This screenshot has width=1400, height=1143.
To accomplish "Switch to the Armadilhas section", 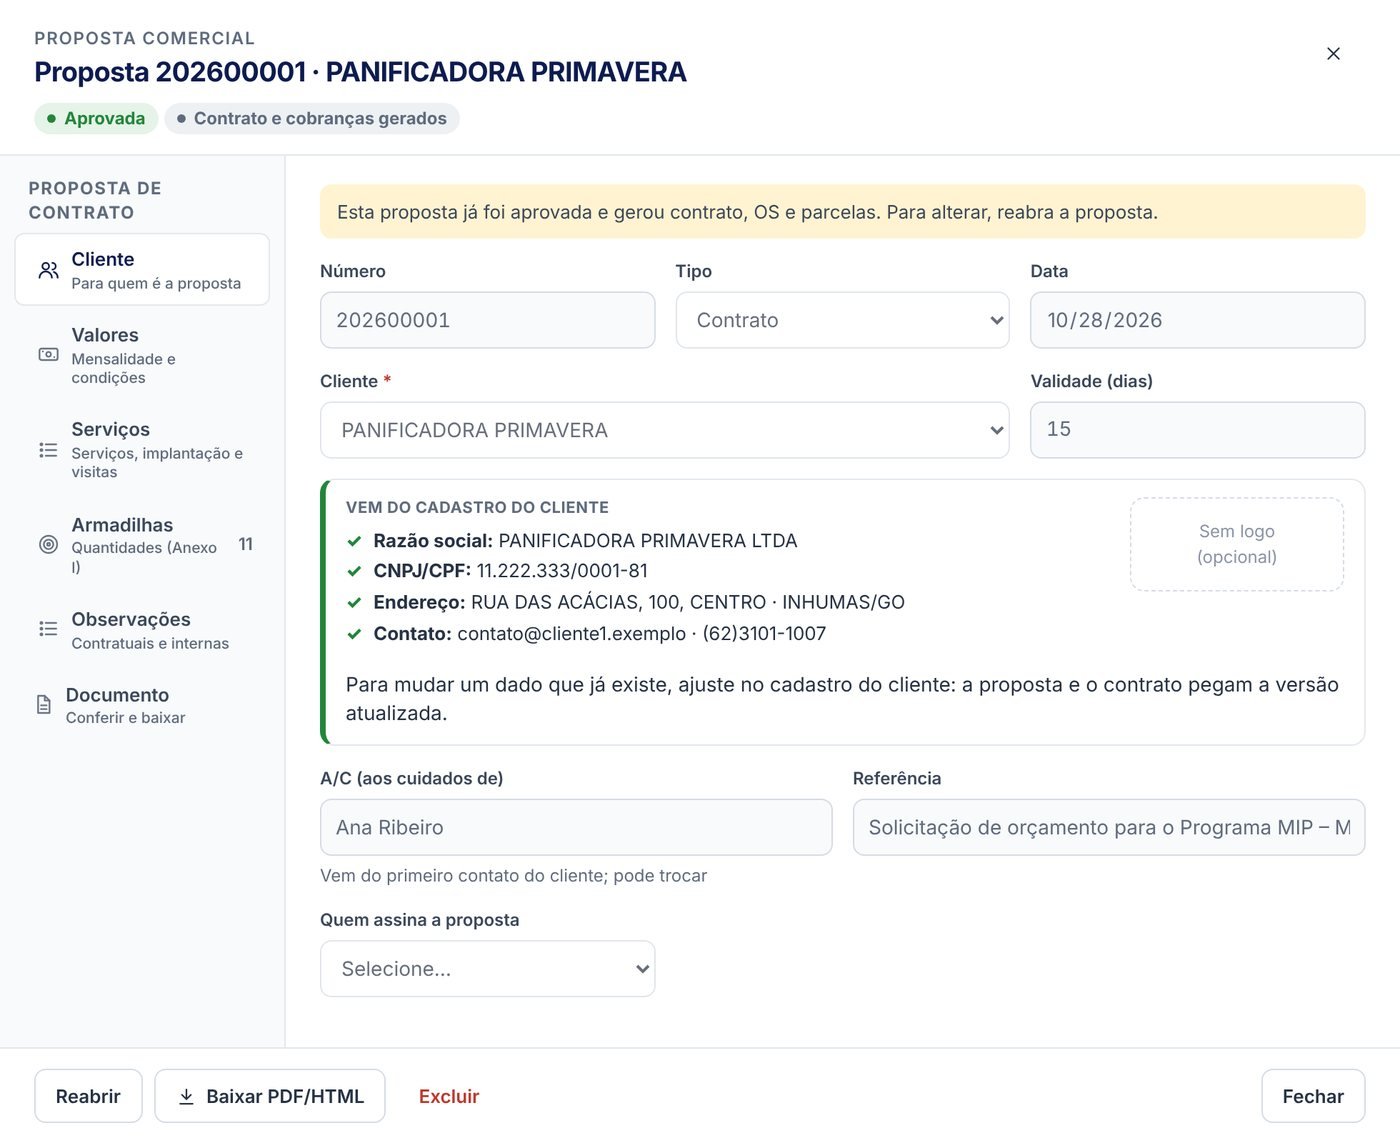I will (x=142, y=544).
